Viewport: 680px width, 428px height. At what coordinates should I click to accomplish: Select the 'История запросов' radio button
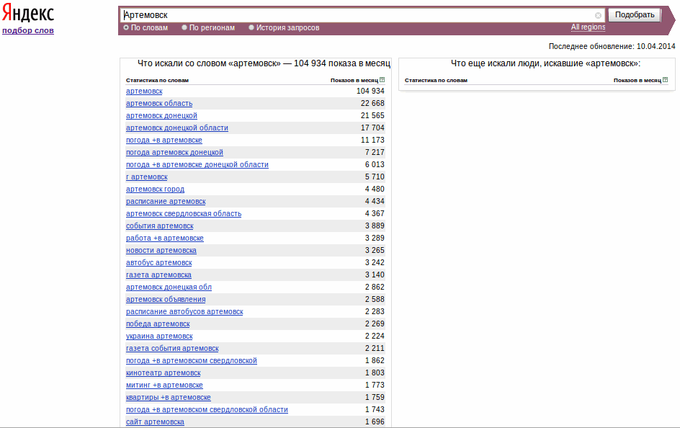coord(251,28)
